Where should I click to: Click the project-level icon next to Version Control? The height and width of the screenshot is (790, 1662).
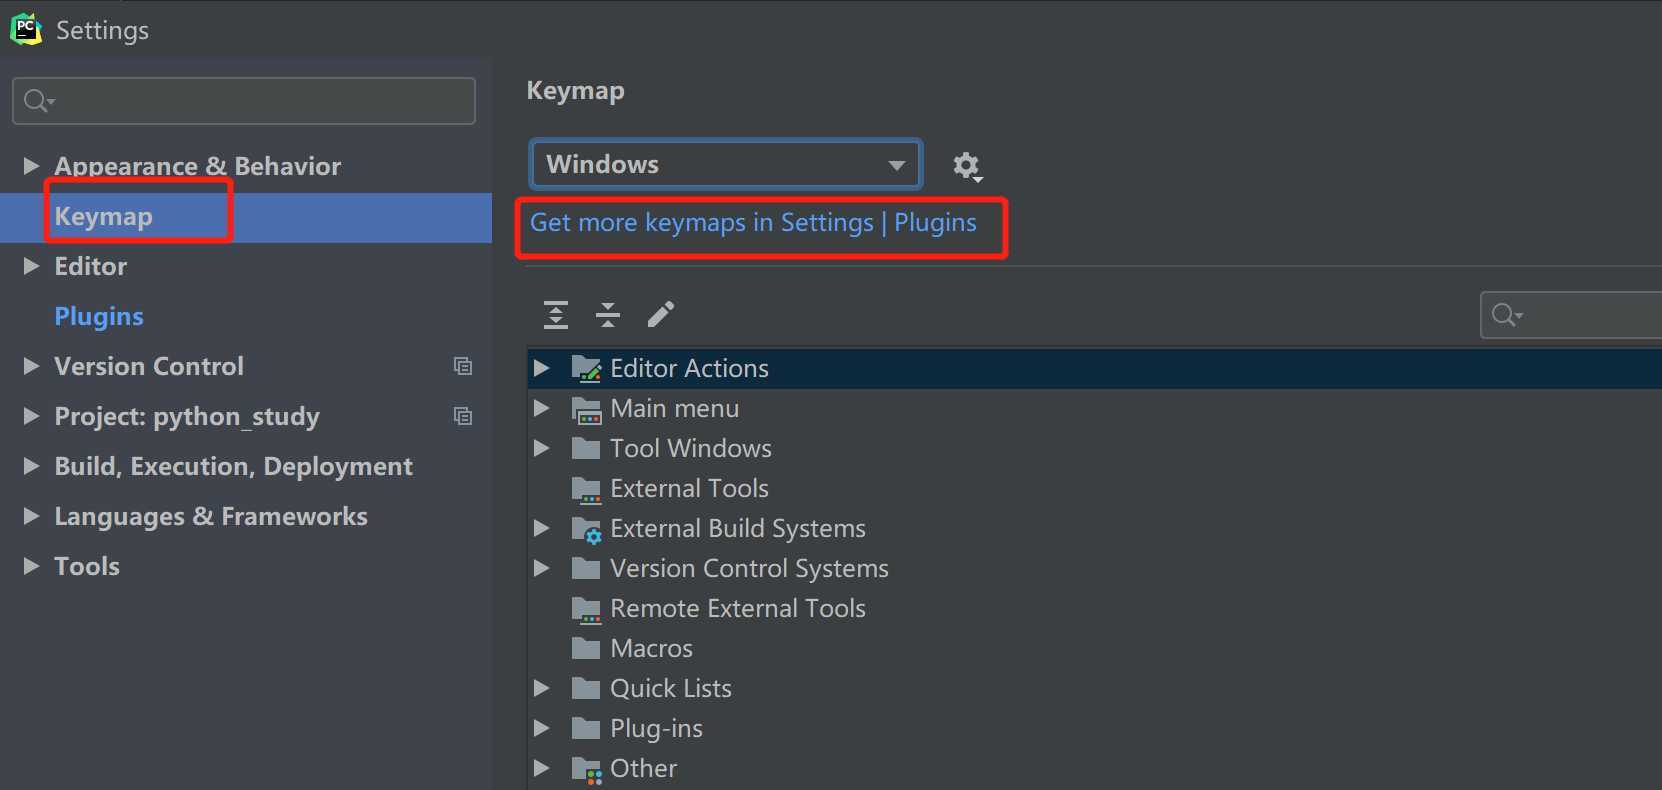[x=463, y=366]
